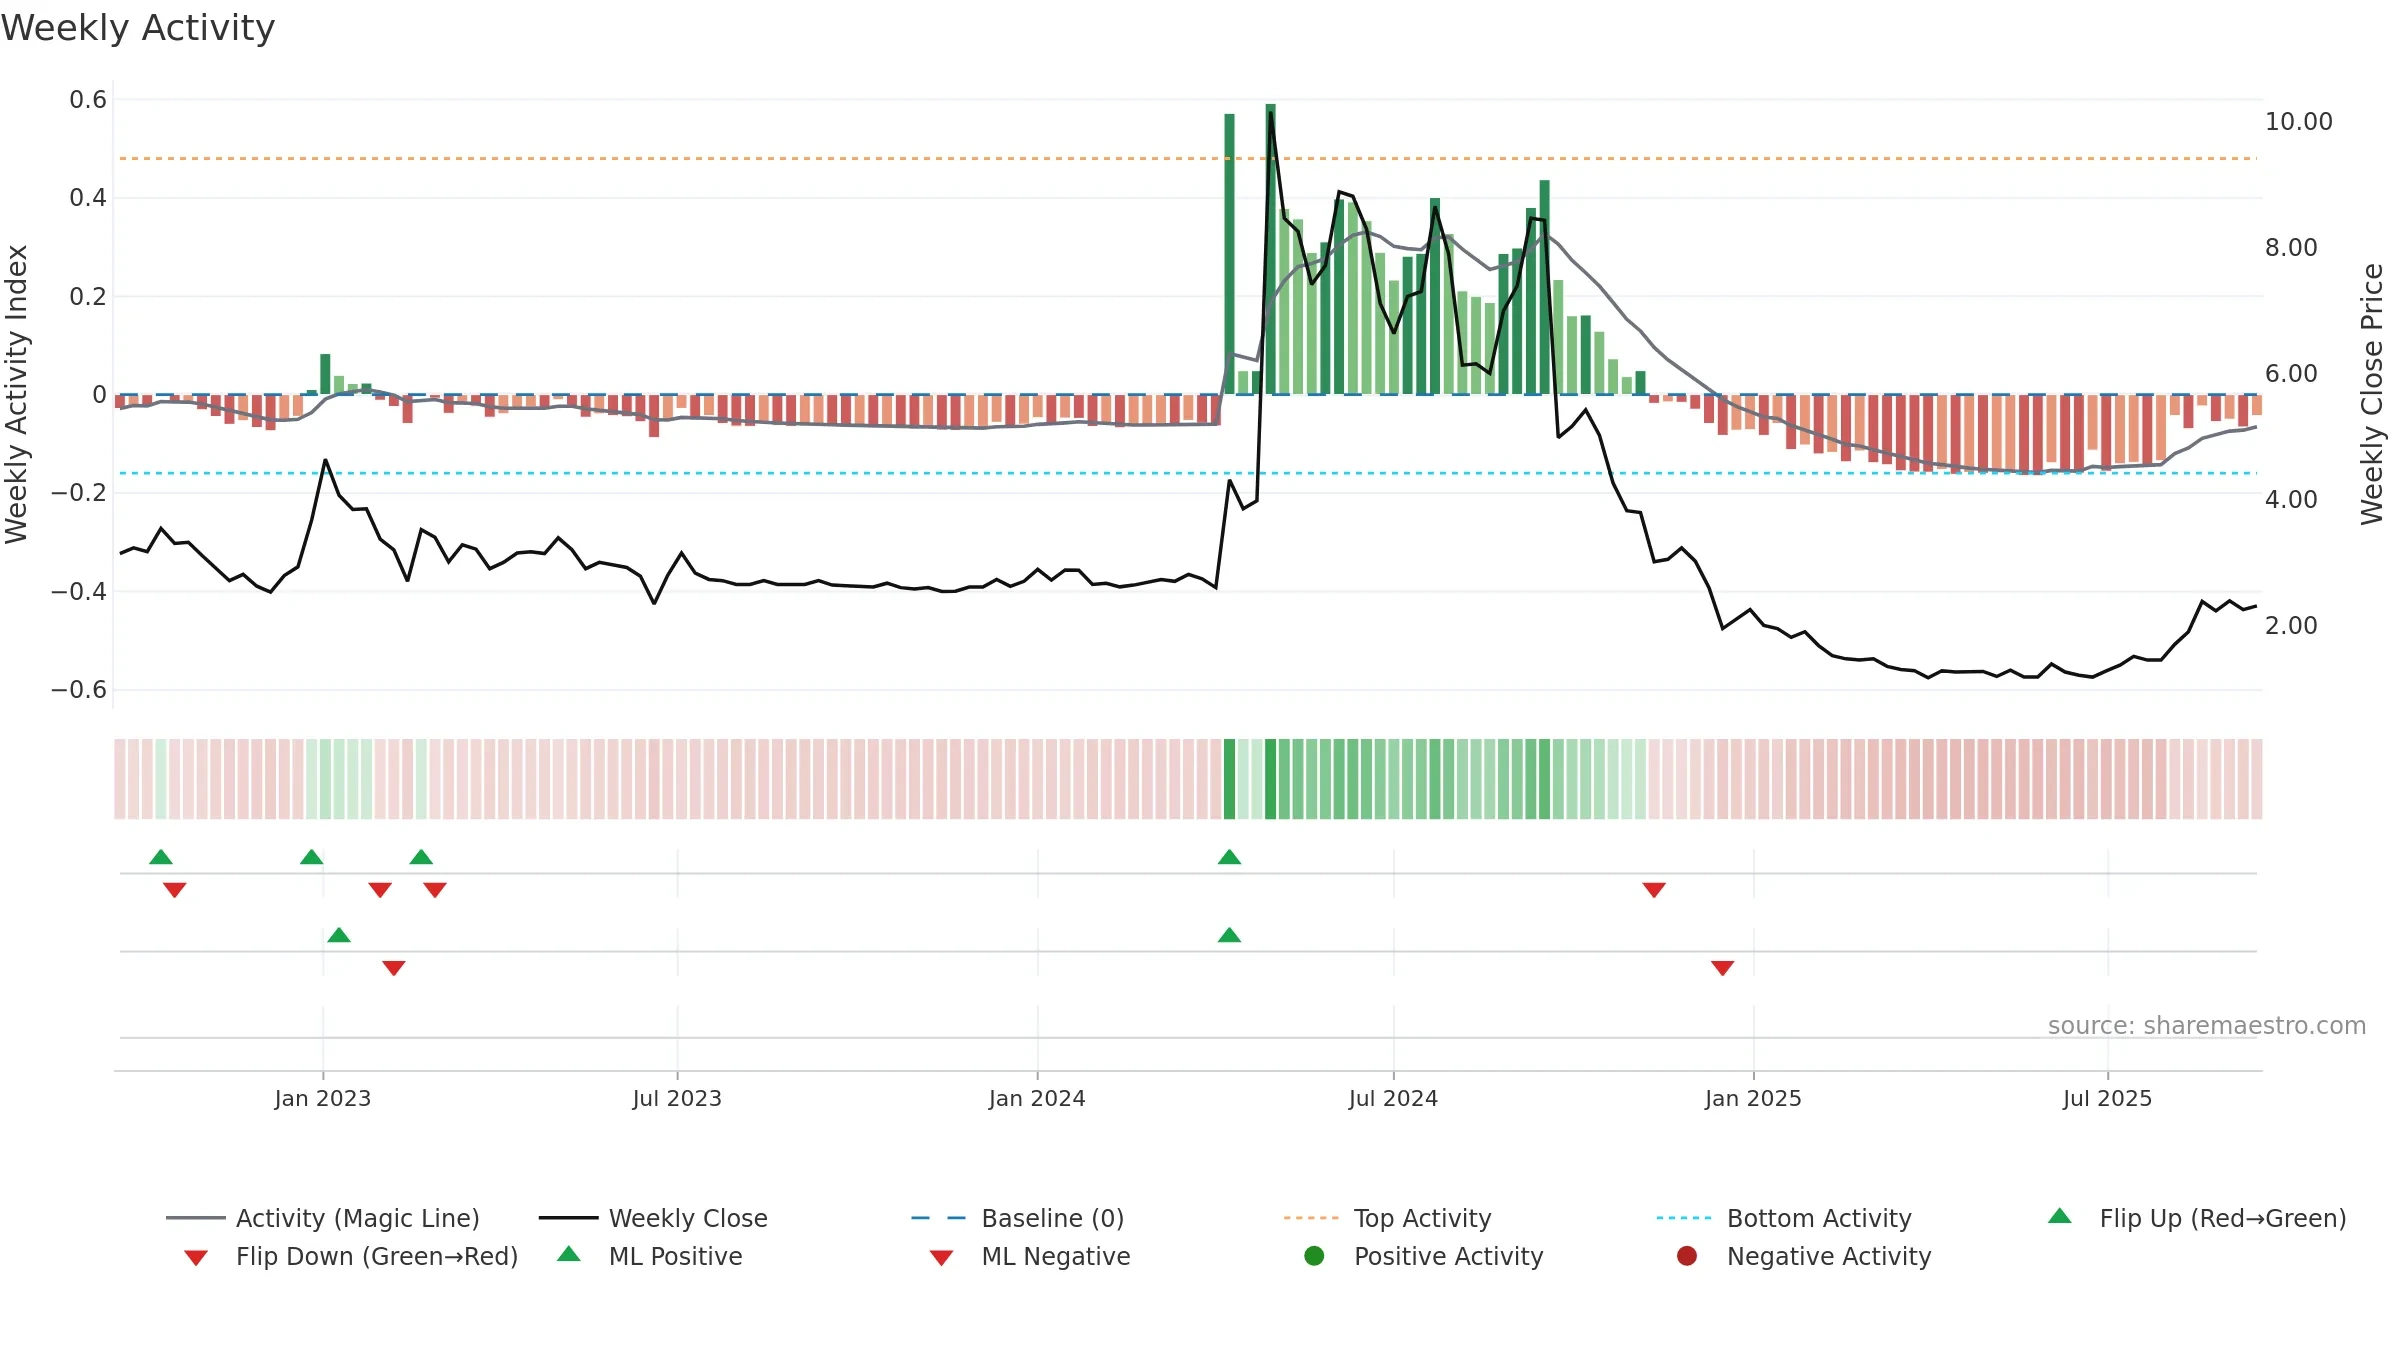The width and height of the screenshot is (2400, 1350).
Task: Click the earliest green Flip Up triangle marker
Action: (161, 857)
